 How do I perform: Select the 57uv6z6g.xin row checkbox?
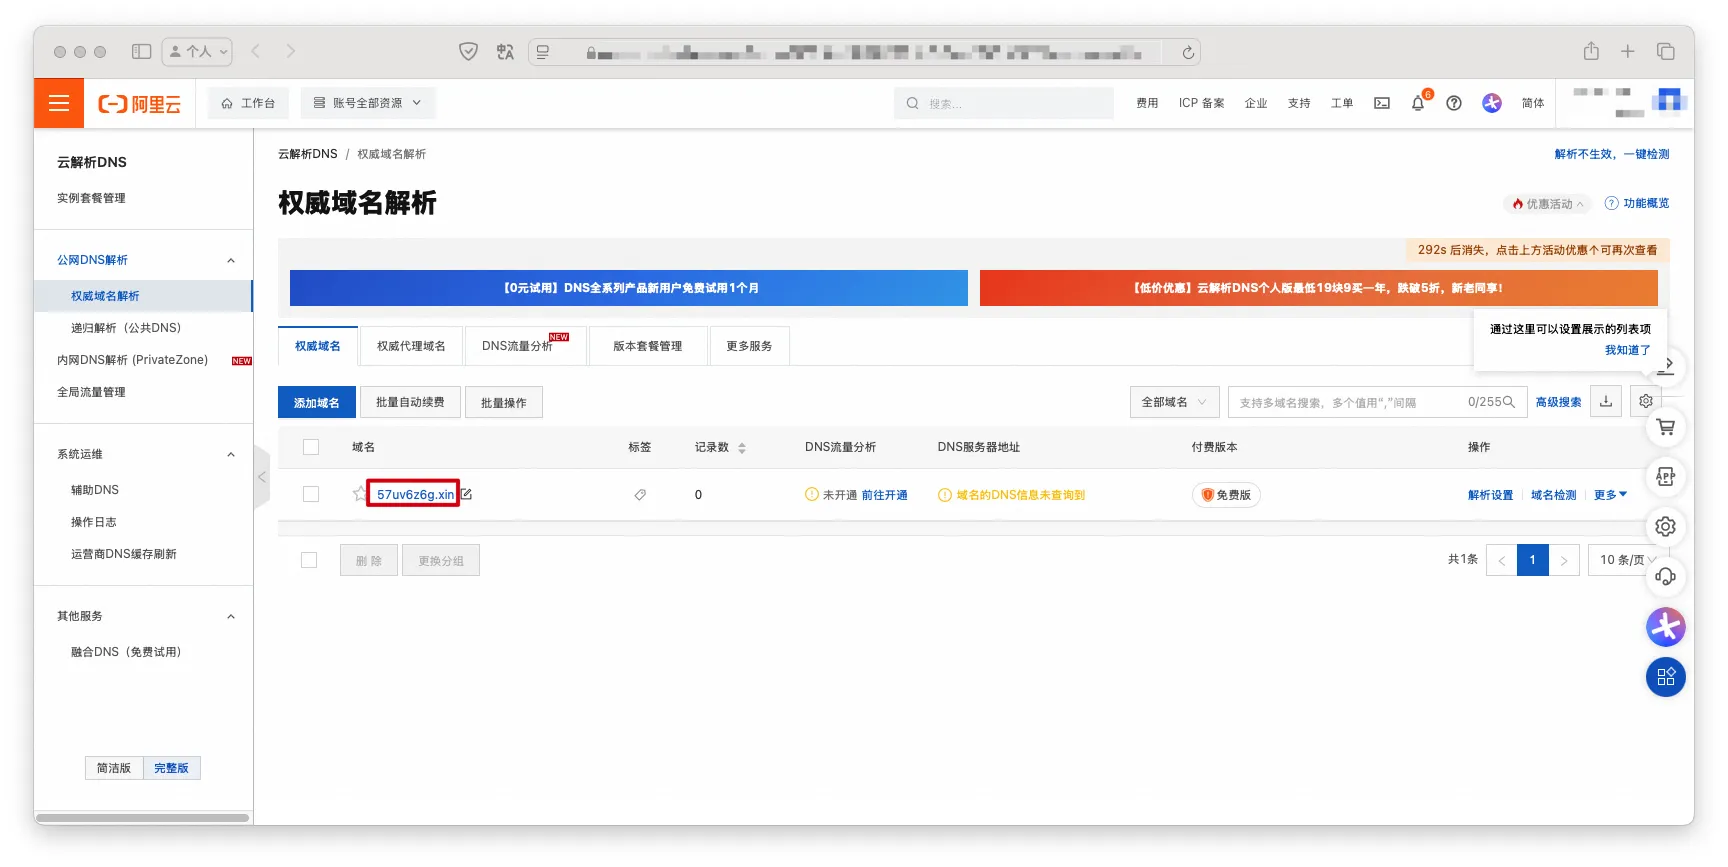(x=311, y=494)
